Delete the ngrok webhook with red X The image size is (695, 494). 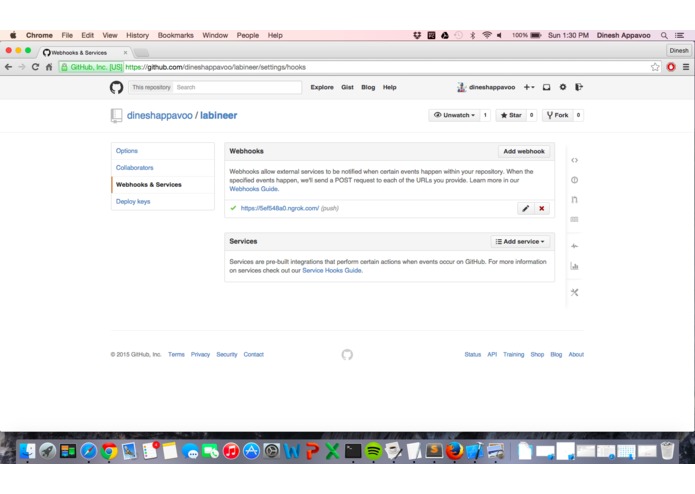tap(542, 208)
